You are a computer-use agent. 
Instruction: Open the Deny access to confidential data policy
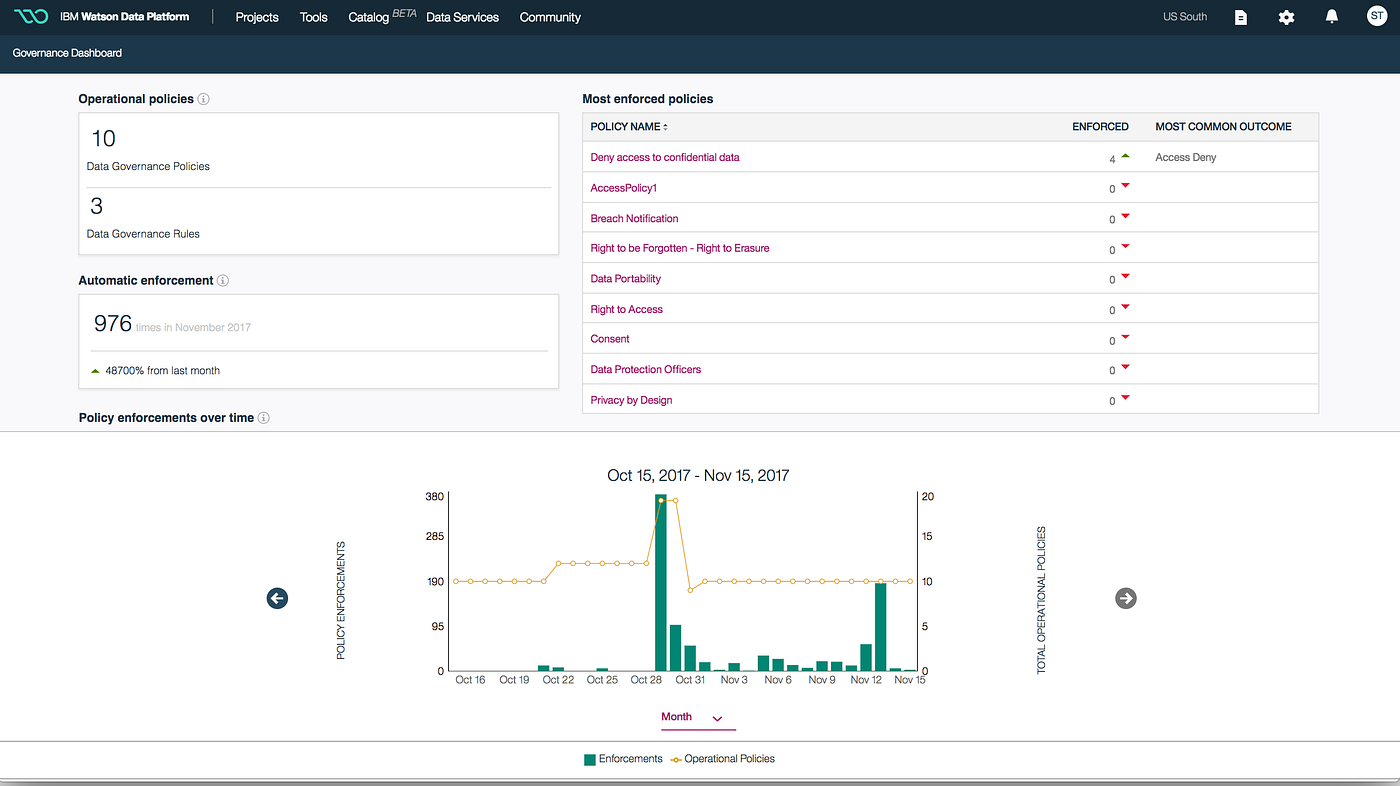coord(664,157)
